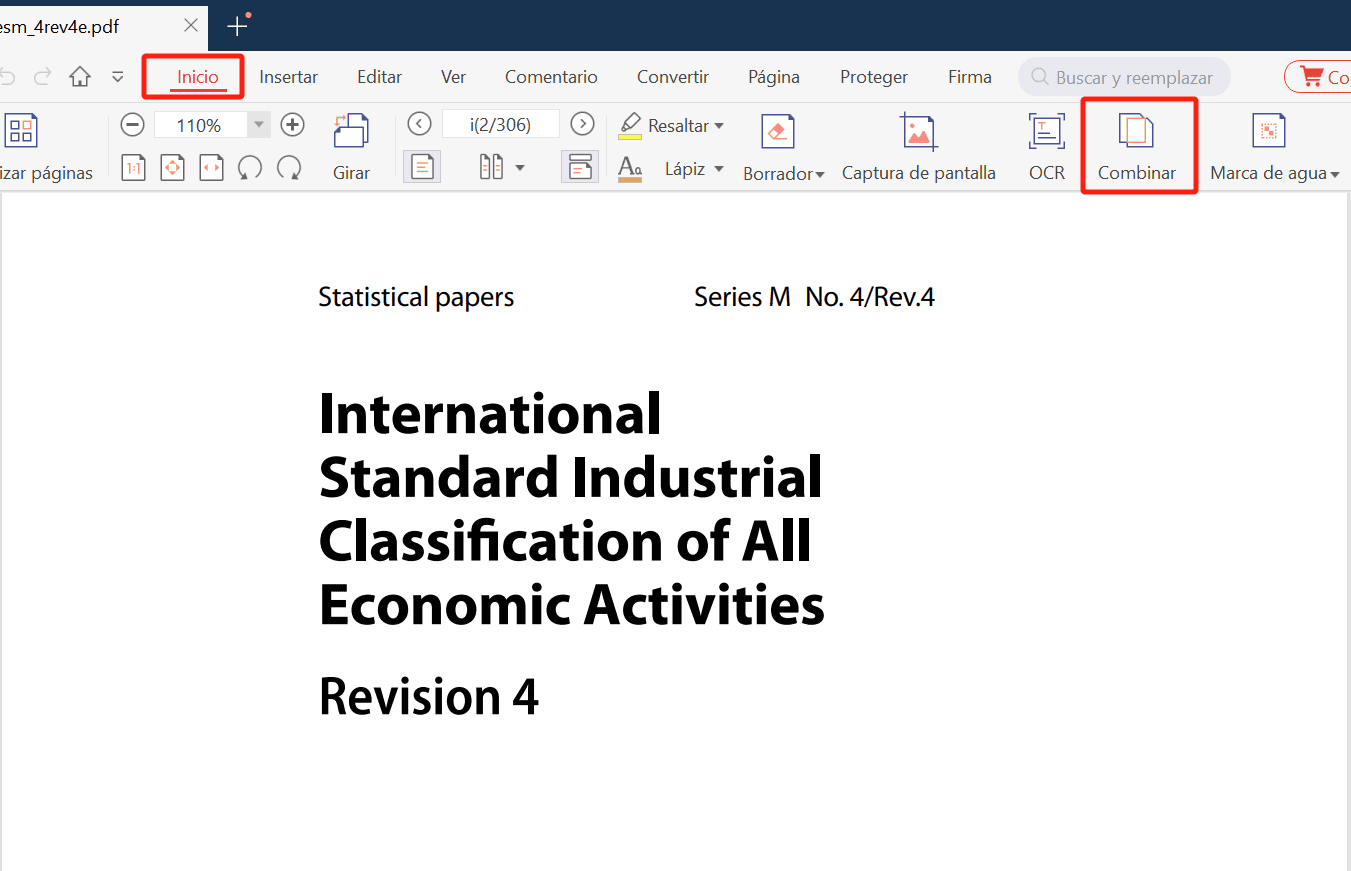Open a new tab with plus button
This screenshot has height=871, width=1351.
click(x=237, y=26)
